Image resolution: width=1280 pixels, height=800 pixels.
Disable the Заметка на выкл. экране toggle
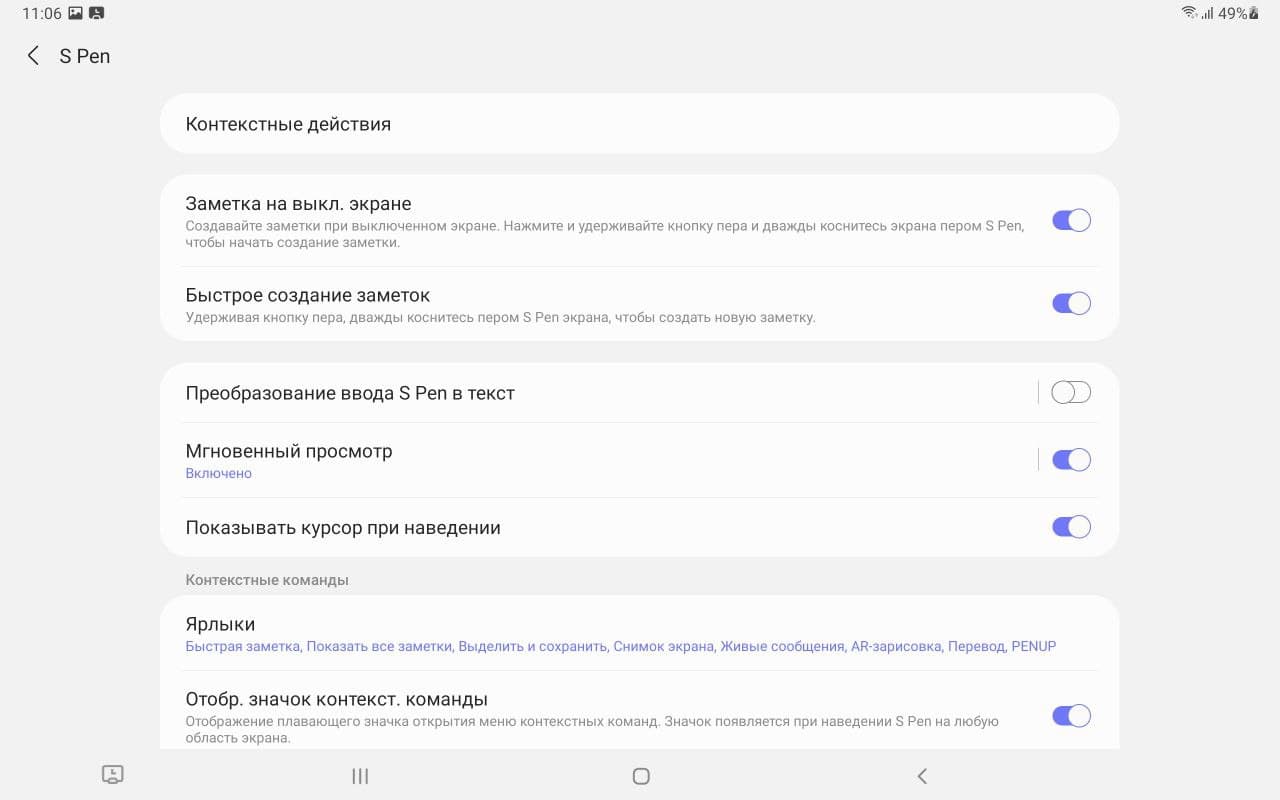(x=1070, y=221)
